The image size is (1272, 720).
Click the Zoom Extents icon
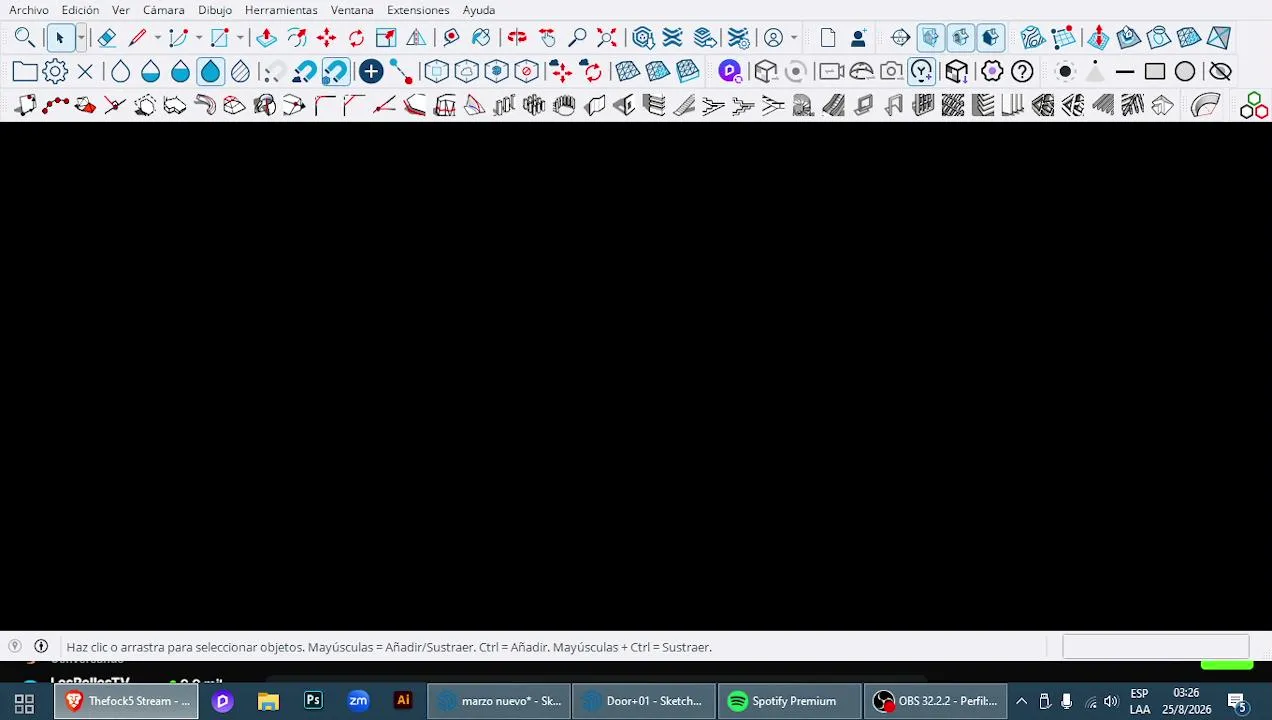tap(607, 38)
